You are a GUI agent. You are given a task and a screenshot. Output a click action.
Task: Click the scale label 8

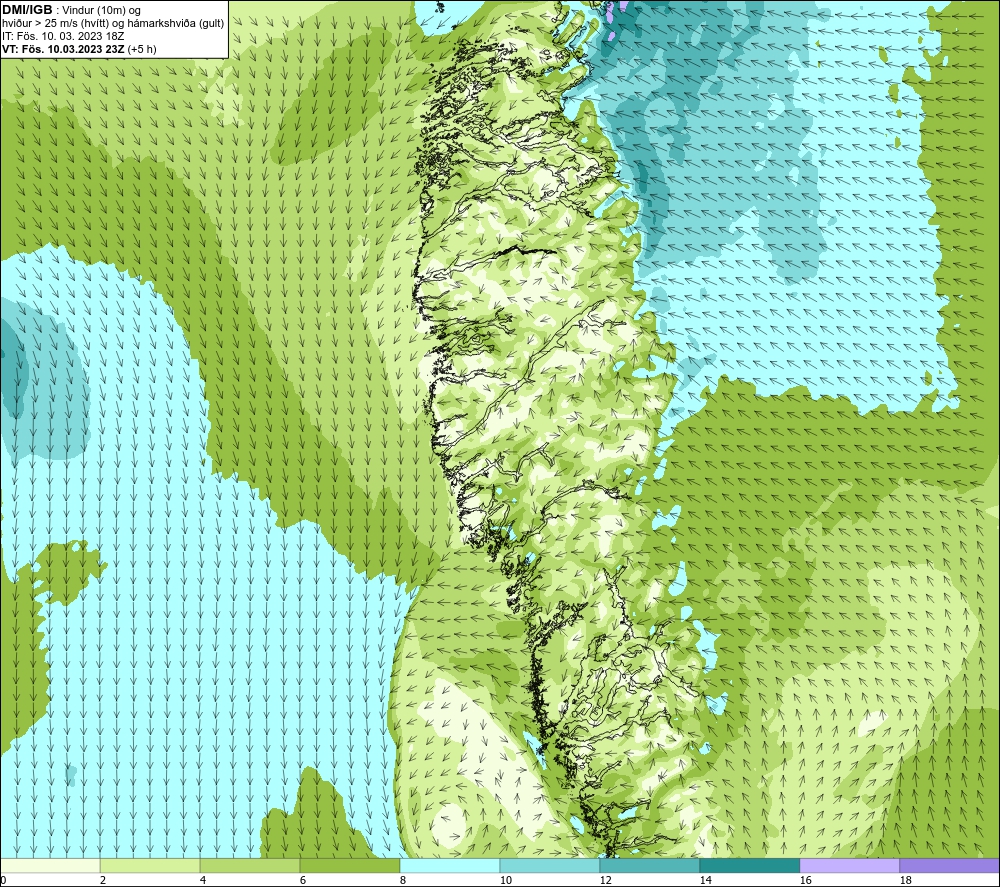(x=403, y=881)
